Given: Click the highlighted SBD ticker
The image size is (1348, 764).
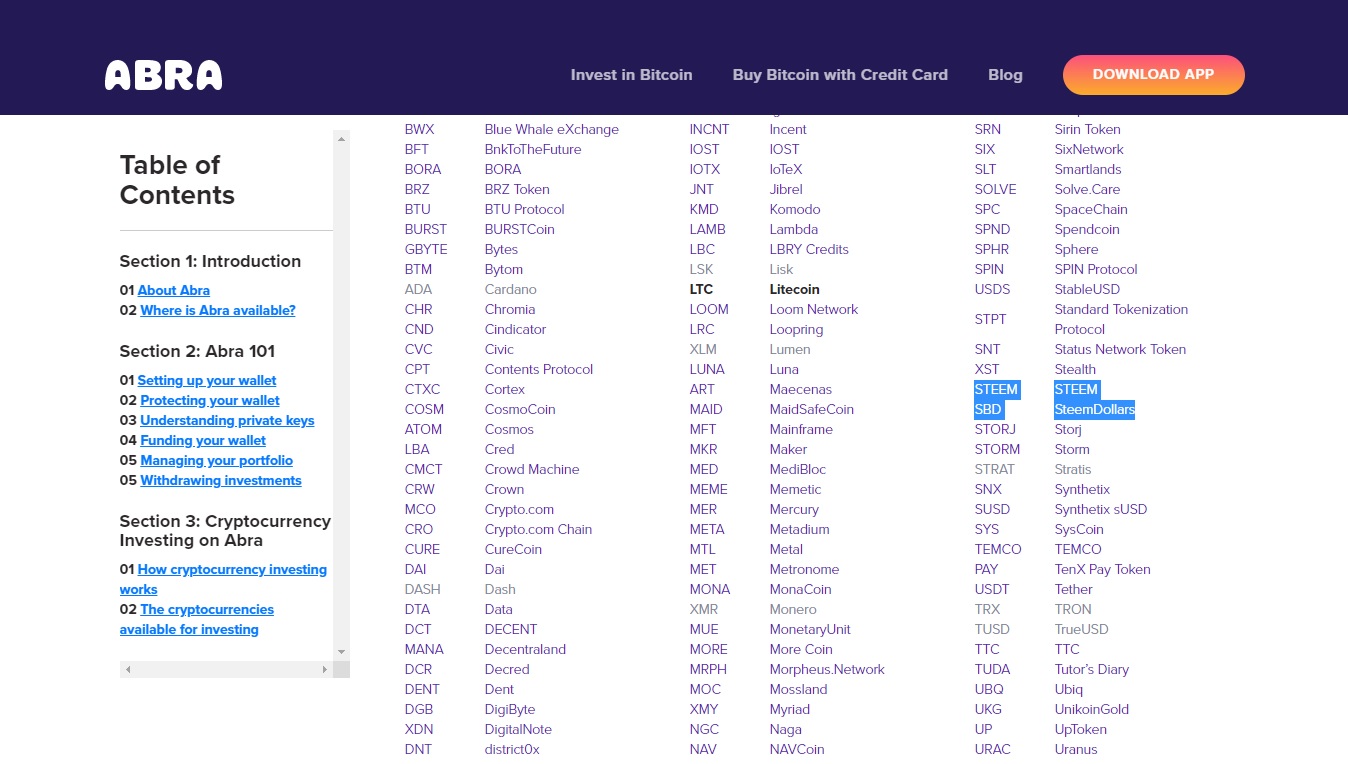Looking at the screenshot, I should coord(988,409).
